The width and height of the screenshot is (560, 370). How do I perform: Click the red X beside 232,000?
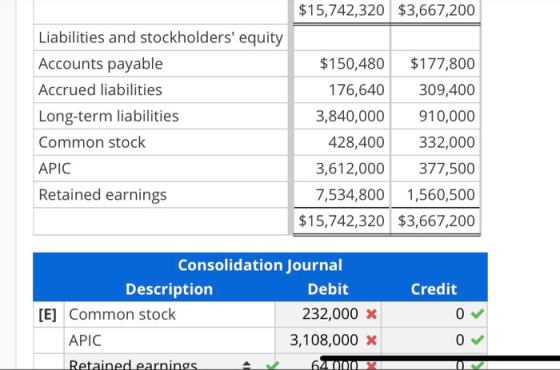[x=371, y=314]
